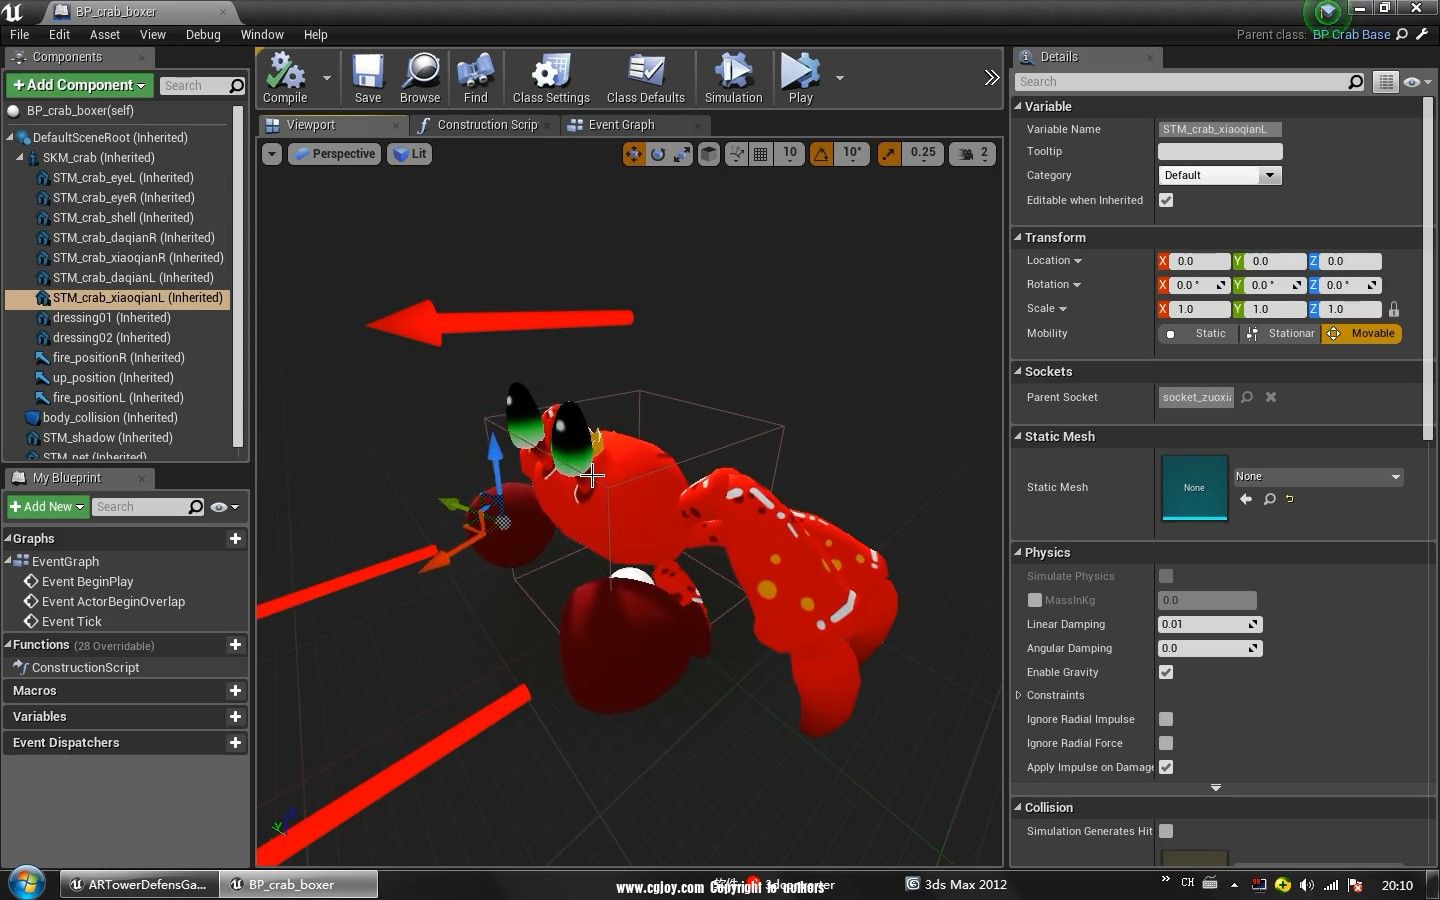Clear the parent socket

pyautogui.click(x=1271, y=397)
